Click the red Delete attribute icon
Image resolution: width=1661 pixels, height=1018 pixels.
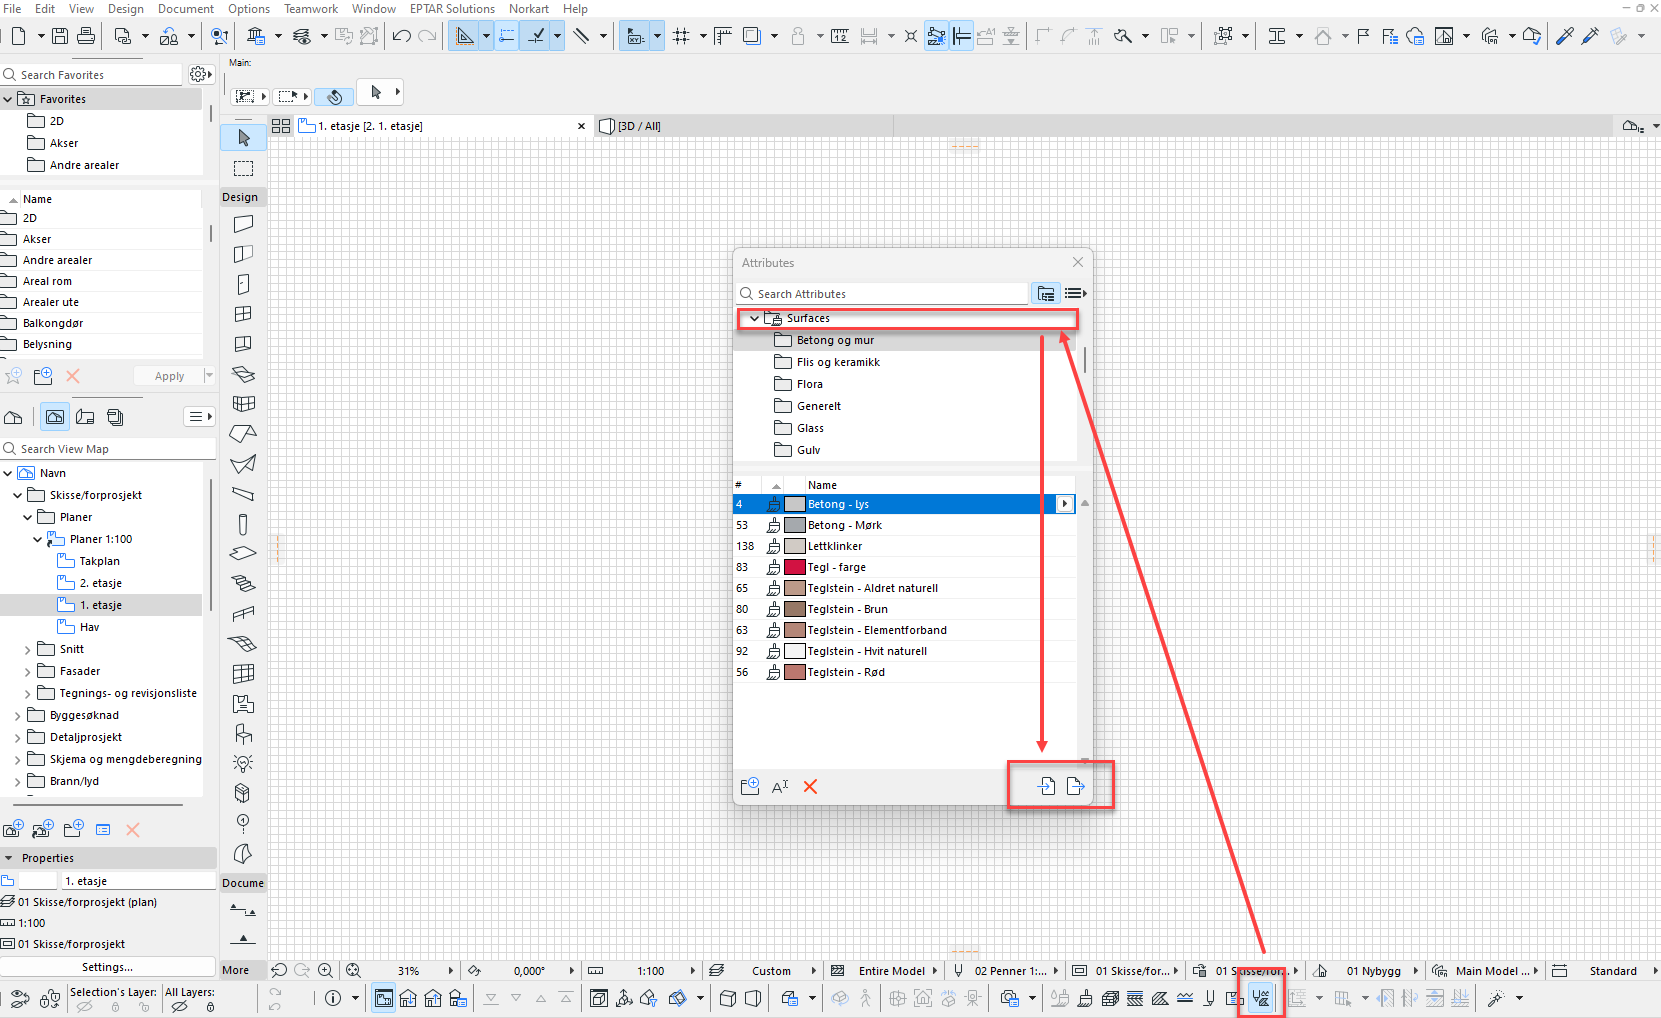click(810, 787)
